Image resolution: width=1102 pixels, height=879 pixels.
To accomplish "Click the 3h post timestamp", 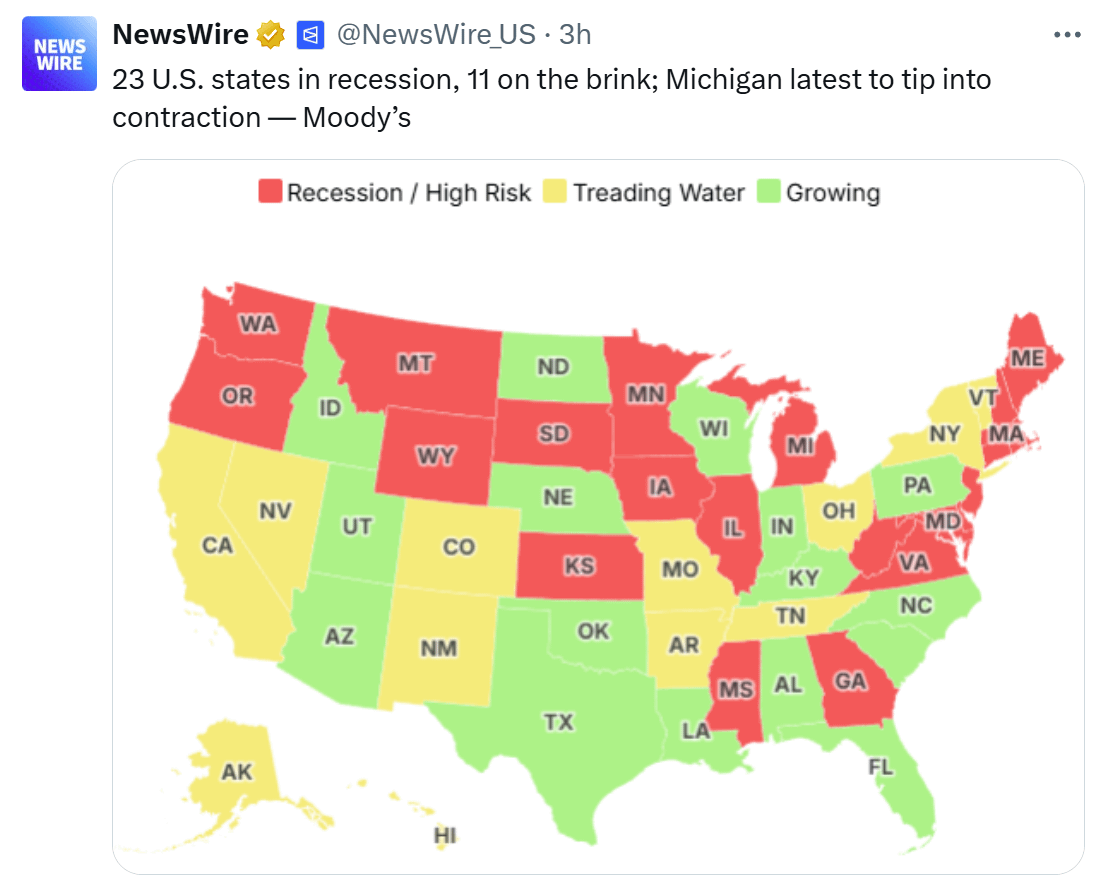I will click(x=575, y=35).
